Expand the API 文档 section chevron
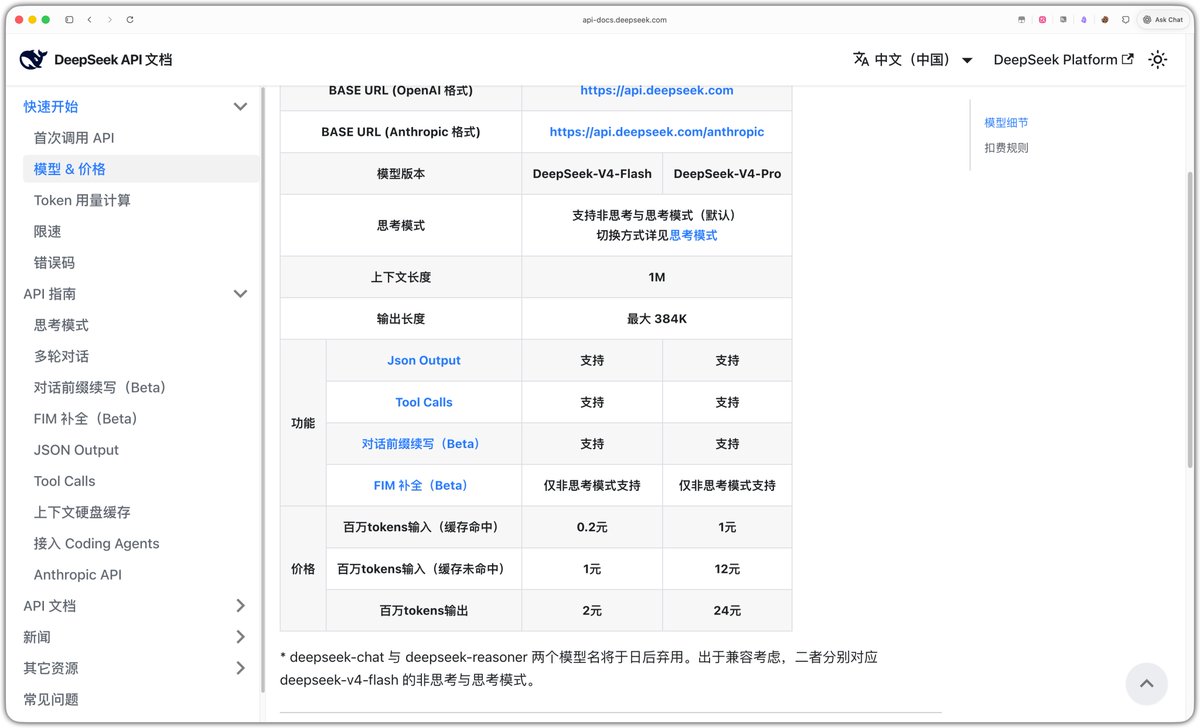This screenshot has width=1200, height=728. (240, 606)
